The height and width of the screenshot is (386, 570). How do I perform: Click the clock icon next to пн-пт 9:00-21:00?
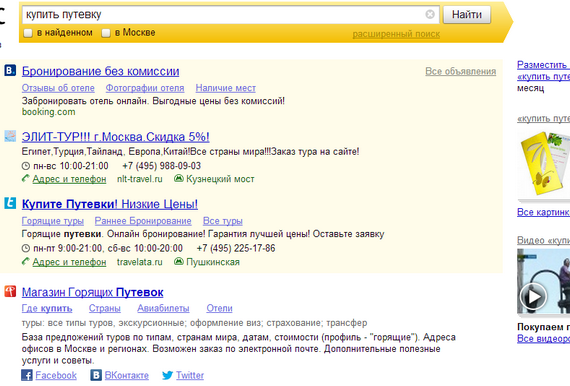tap(25, 249)
